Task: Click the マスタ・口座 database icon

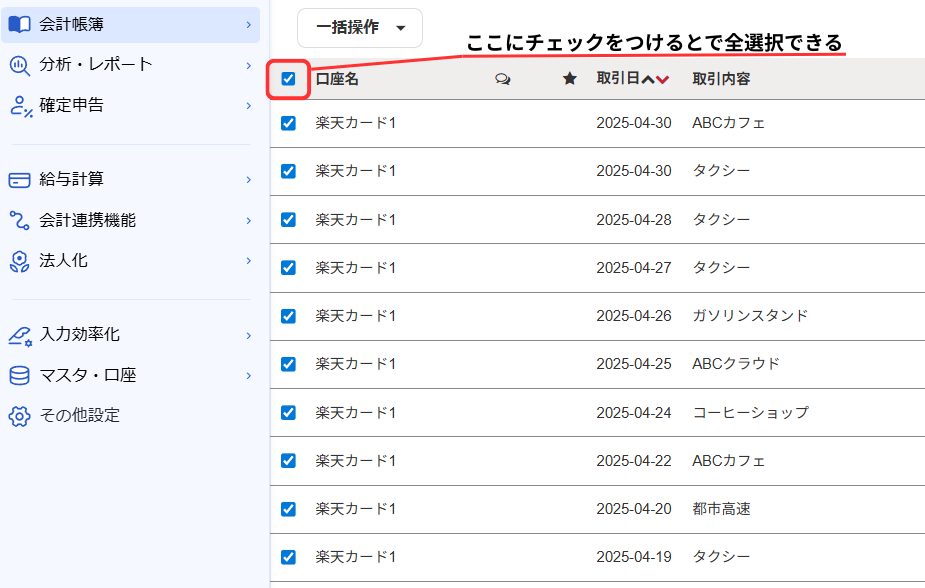Action: (x=19, y=376)
